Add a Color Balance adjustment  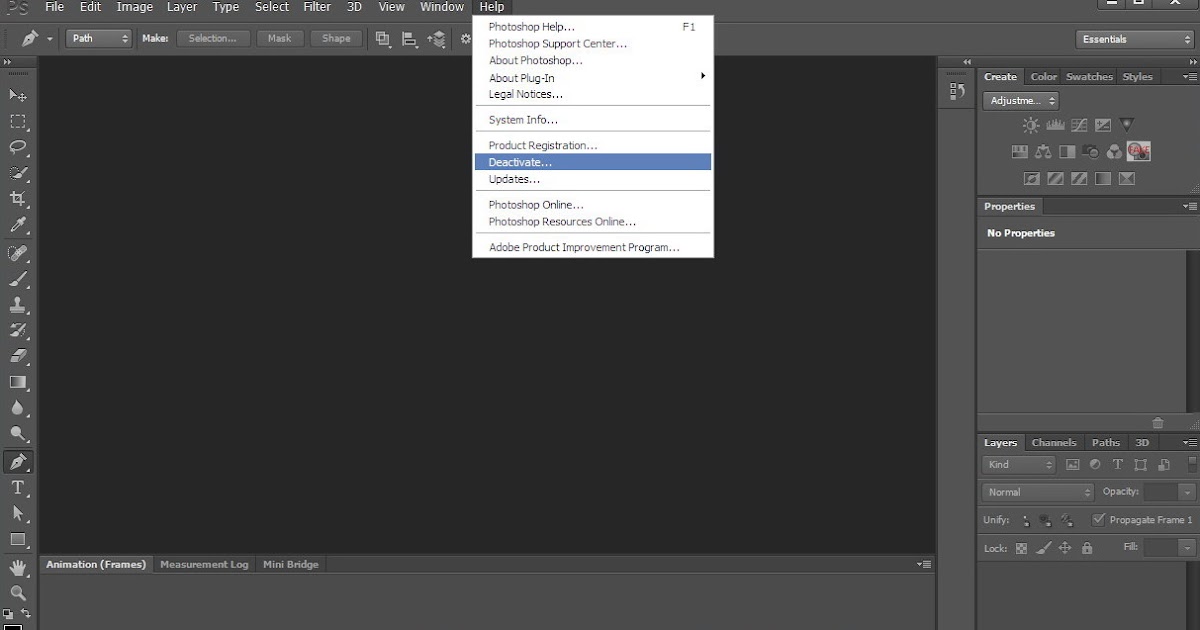1043,152
